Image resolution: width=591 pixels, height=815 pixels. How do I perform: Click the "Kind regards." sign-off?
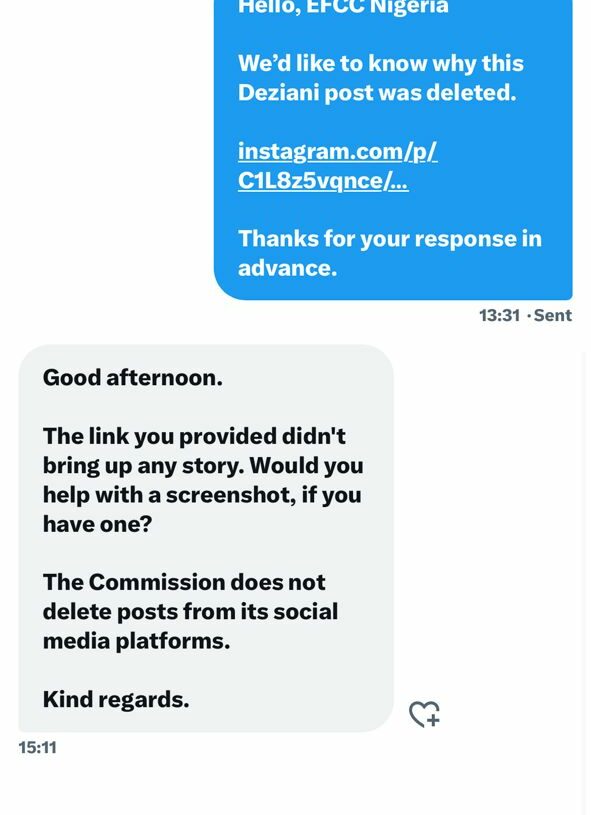tap(116, 699)
